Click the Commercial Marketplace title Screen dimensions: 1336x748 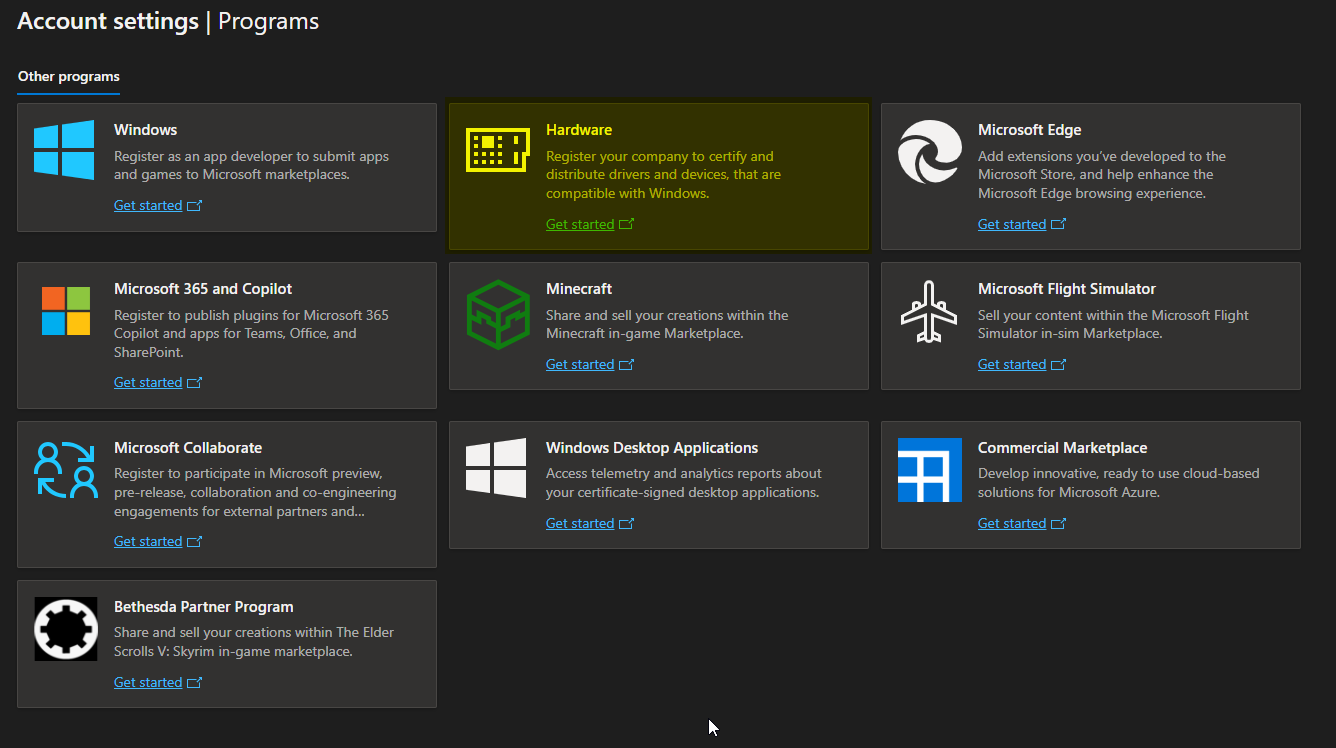1063,448
